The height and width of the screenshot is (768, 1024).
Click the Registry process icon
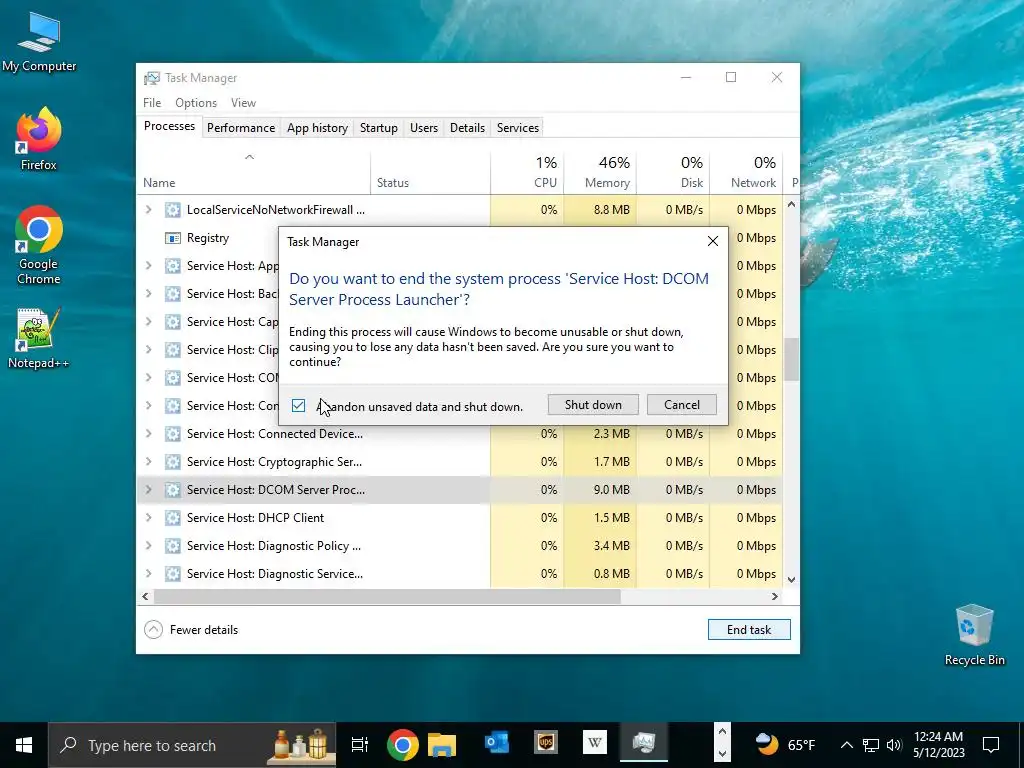(172, 238)
